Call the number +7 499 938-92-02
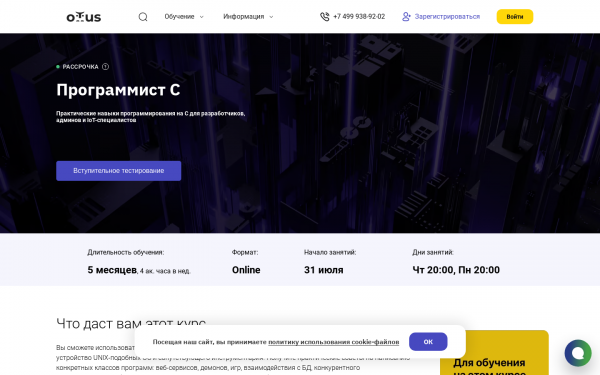This screenshot has height=375, width=600. (x=359, y=17)
